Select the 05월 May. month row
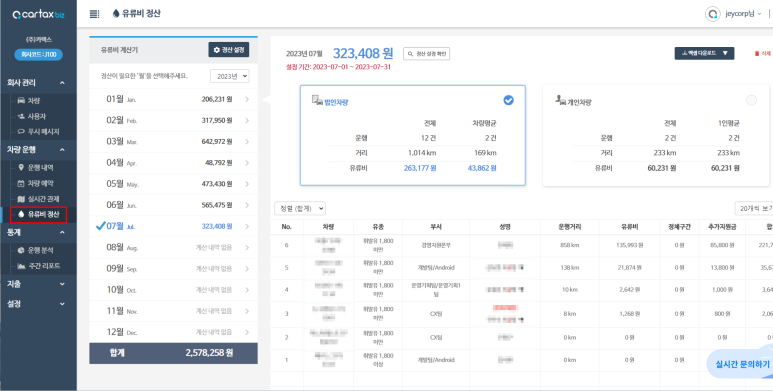 pyautogui.click(x=174, y=184)
